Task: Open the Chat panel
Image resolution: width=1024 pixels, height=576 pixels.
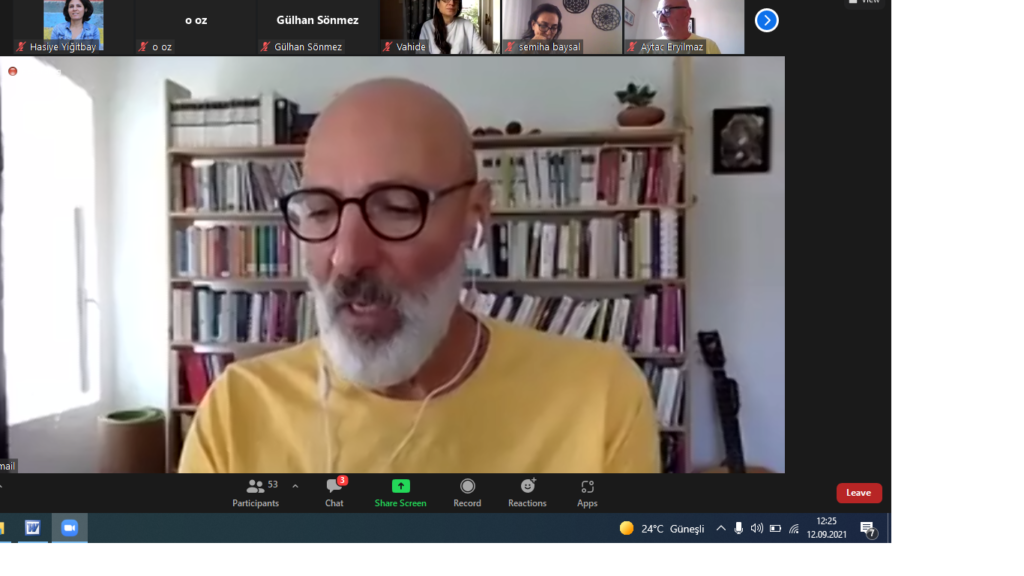Action: pos(334,492)
